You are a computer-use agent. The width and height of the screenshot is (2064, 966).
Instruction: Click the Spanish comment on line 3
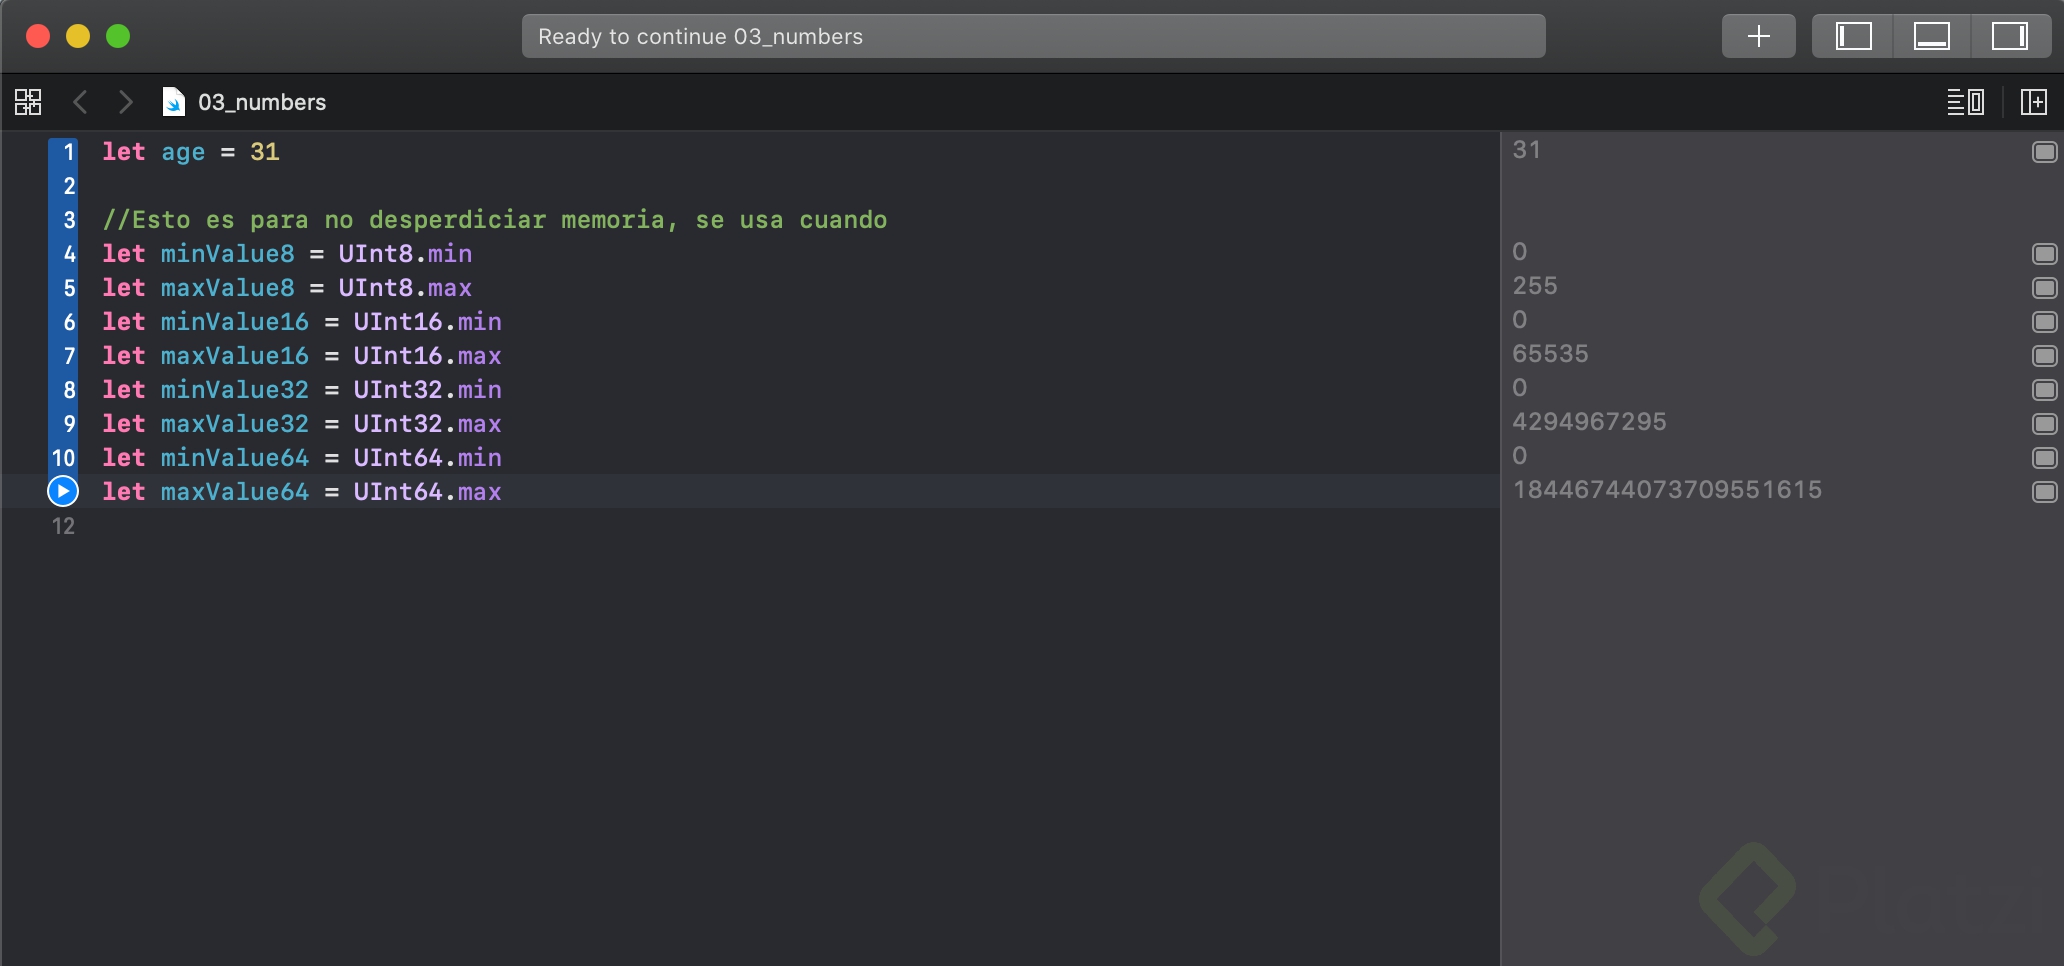[495, 220]
